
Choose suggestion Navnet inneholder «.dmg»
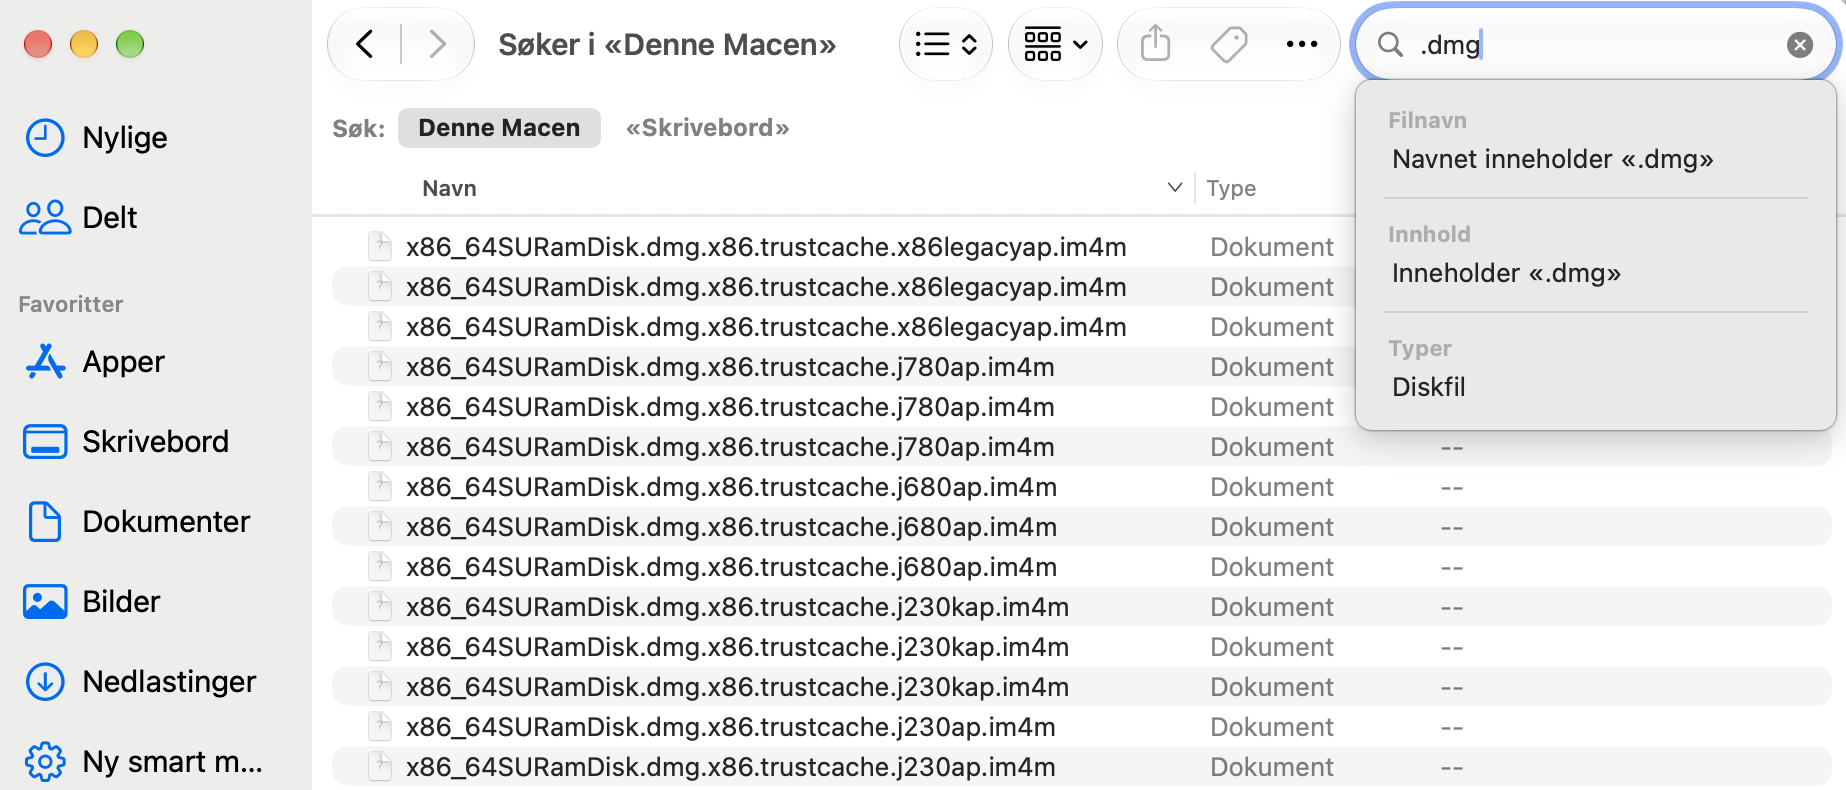[x=1552, y=159]
